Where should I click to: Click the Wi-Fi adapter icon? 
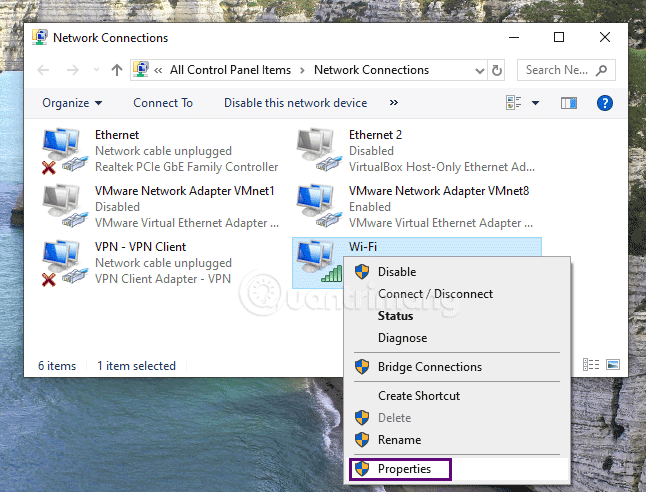tap(319, 262)
